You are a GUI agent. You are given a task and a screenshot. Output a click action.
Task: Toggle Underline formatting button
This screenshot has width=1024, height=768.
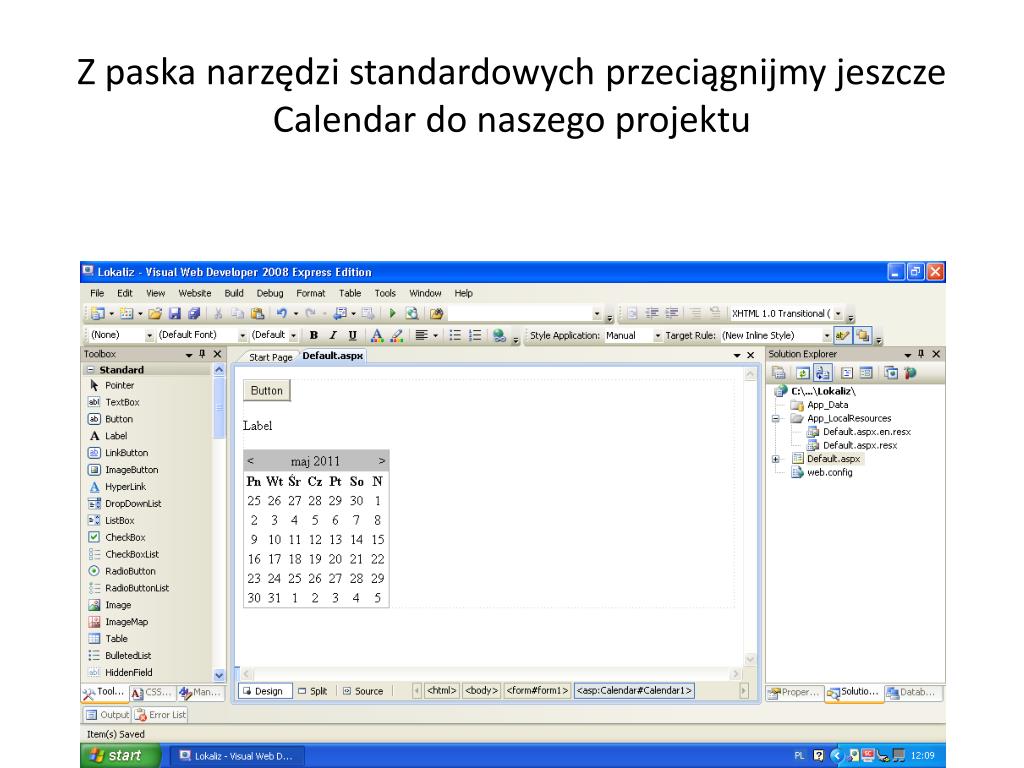353,335
